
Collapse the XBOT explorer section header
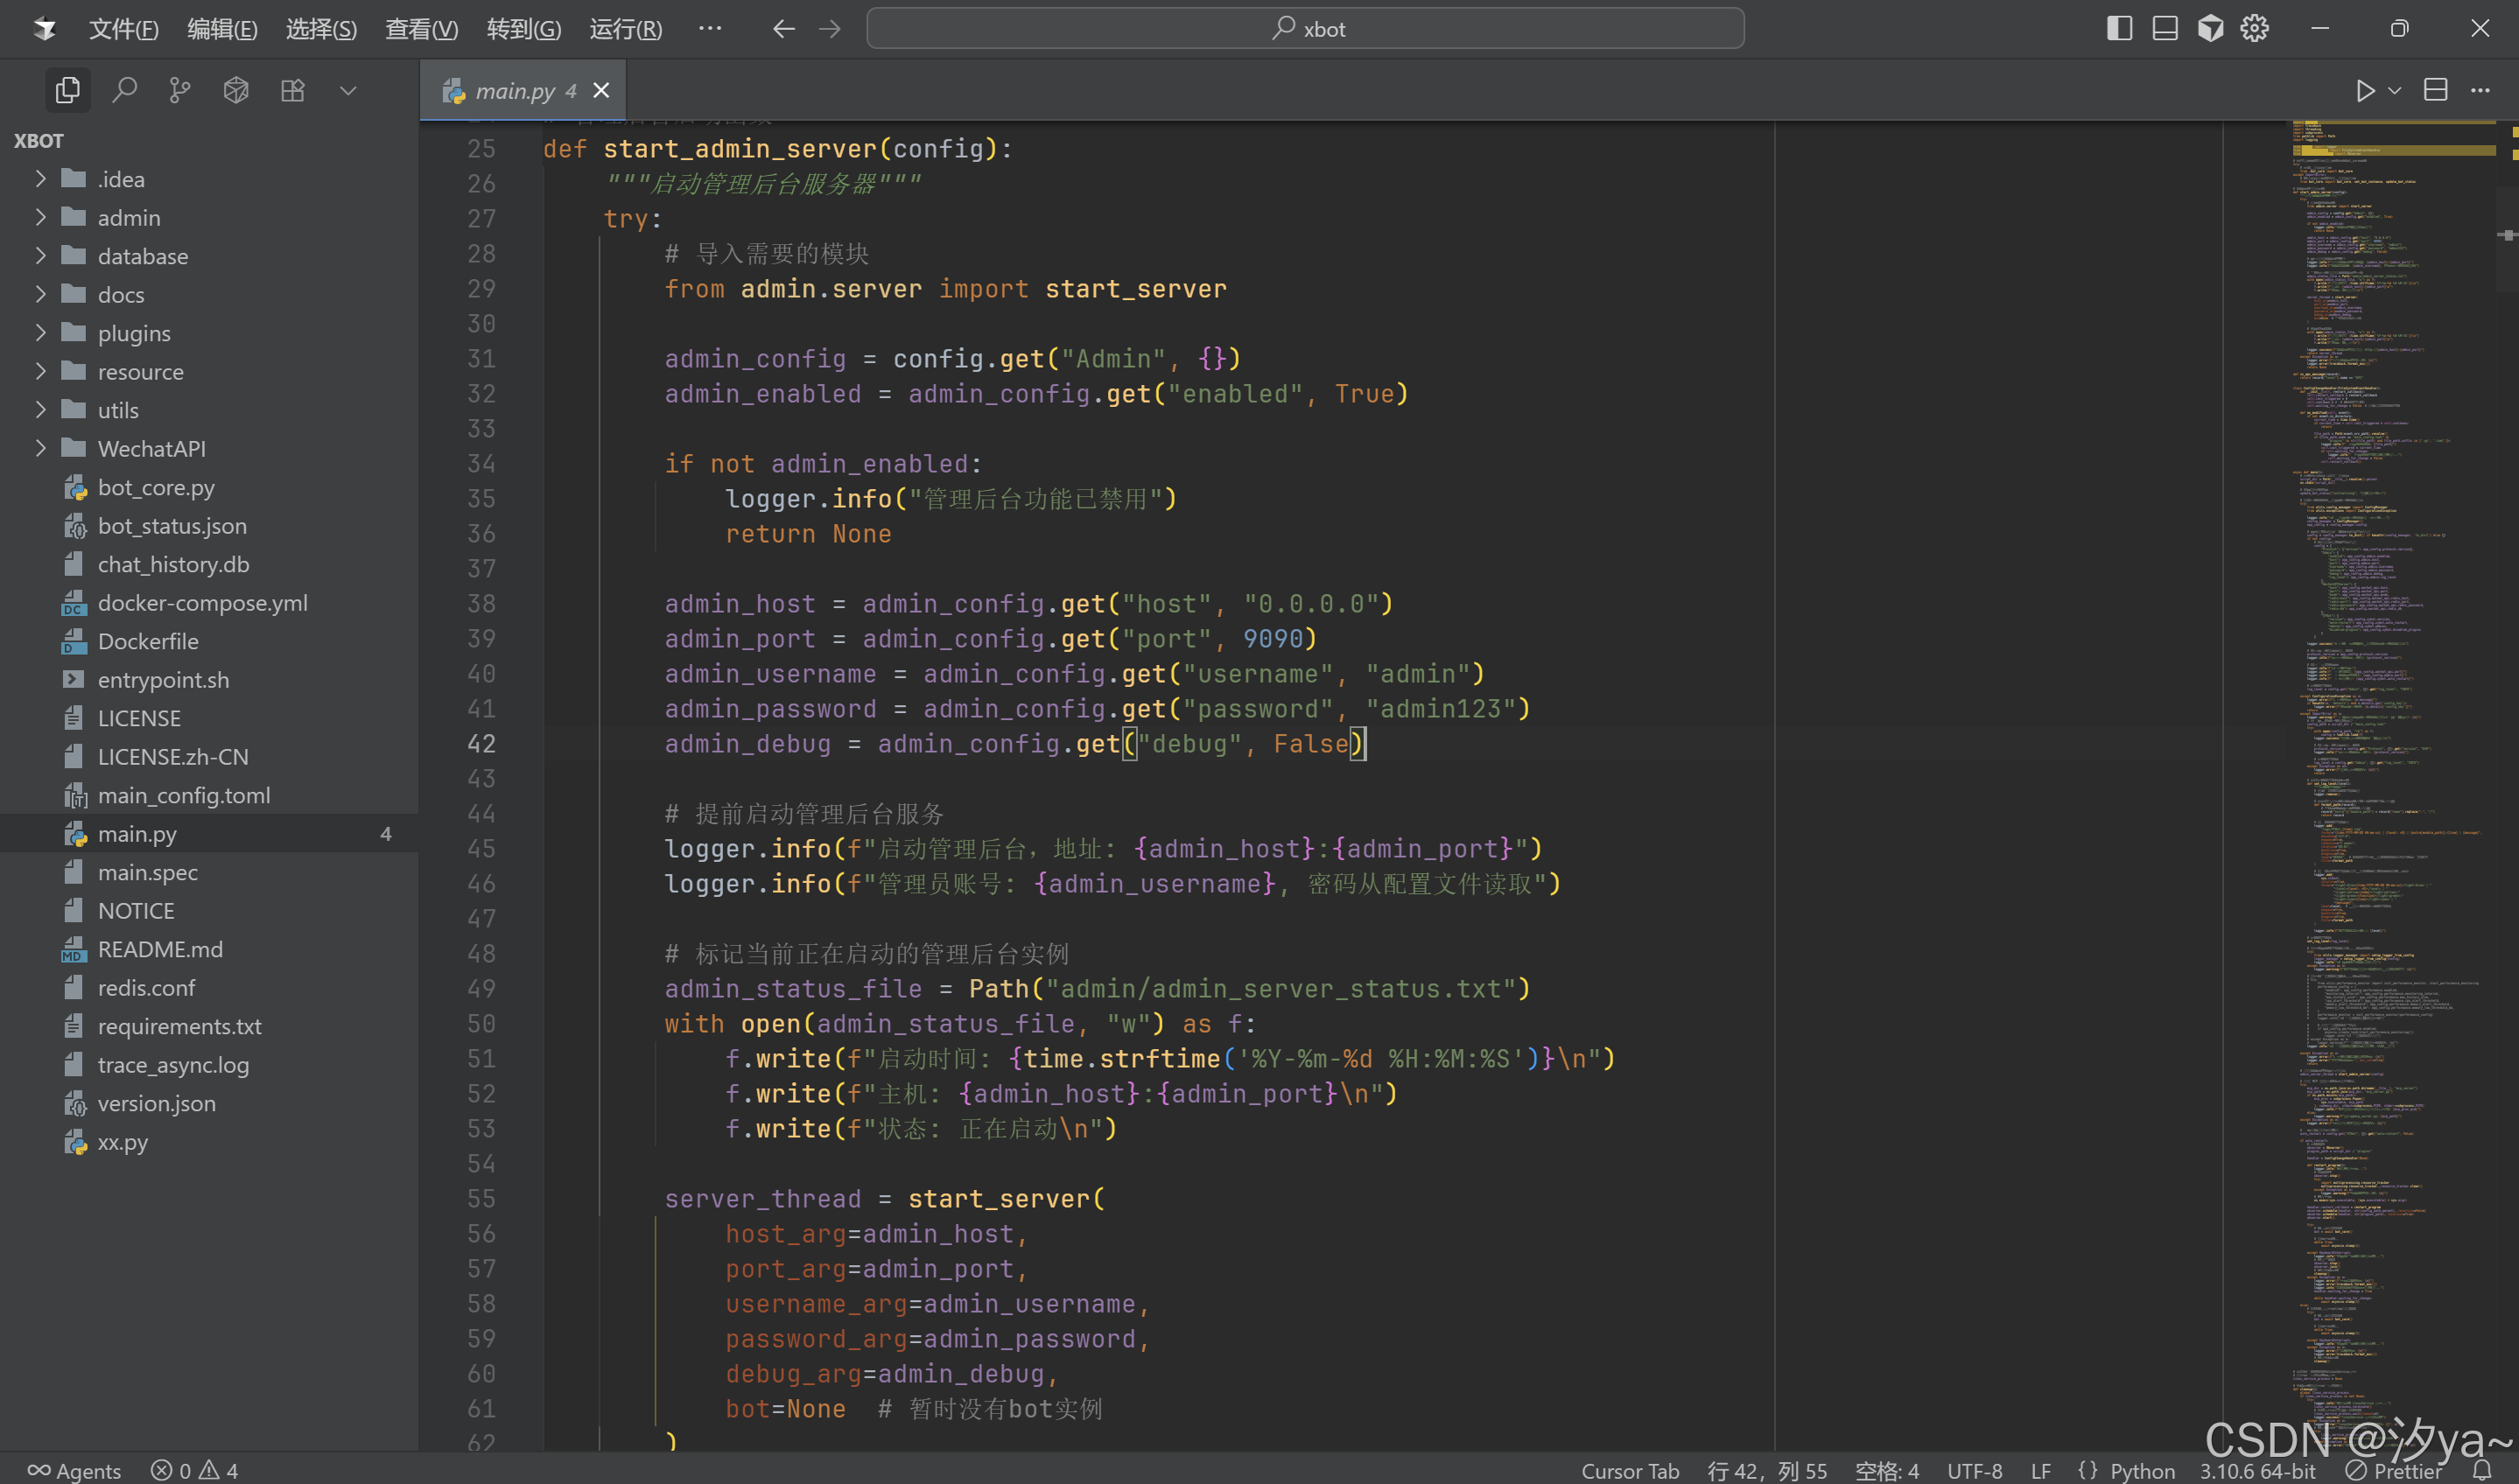click(x=209, y=141)
